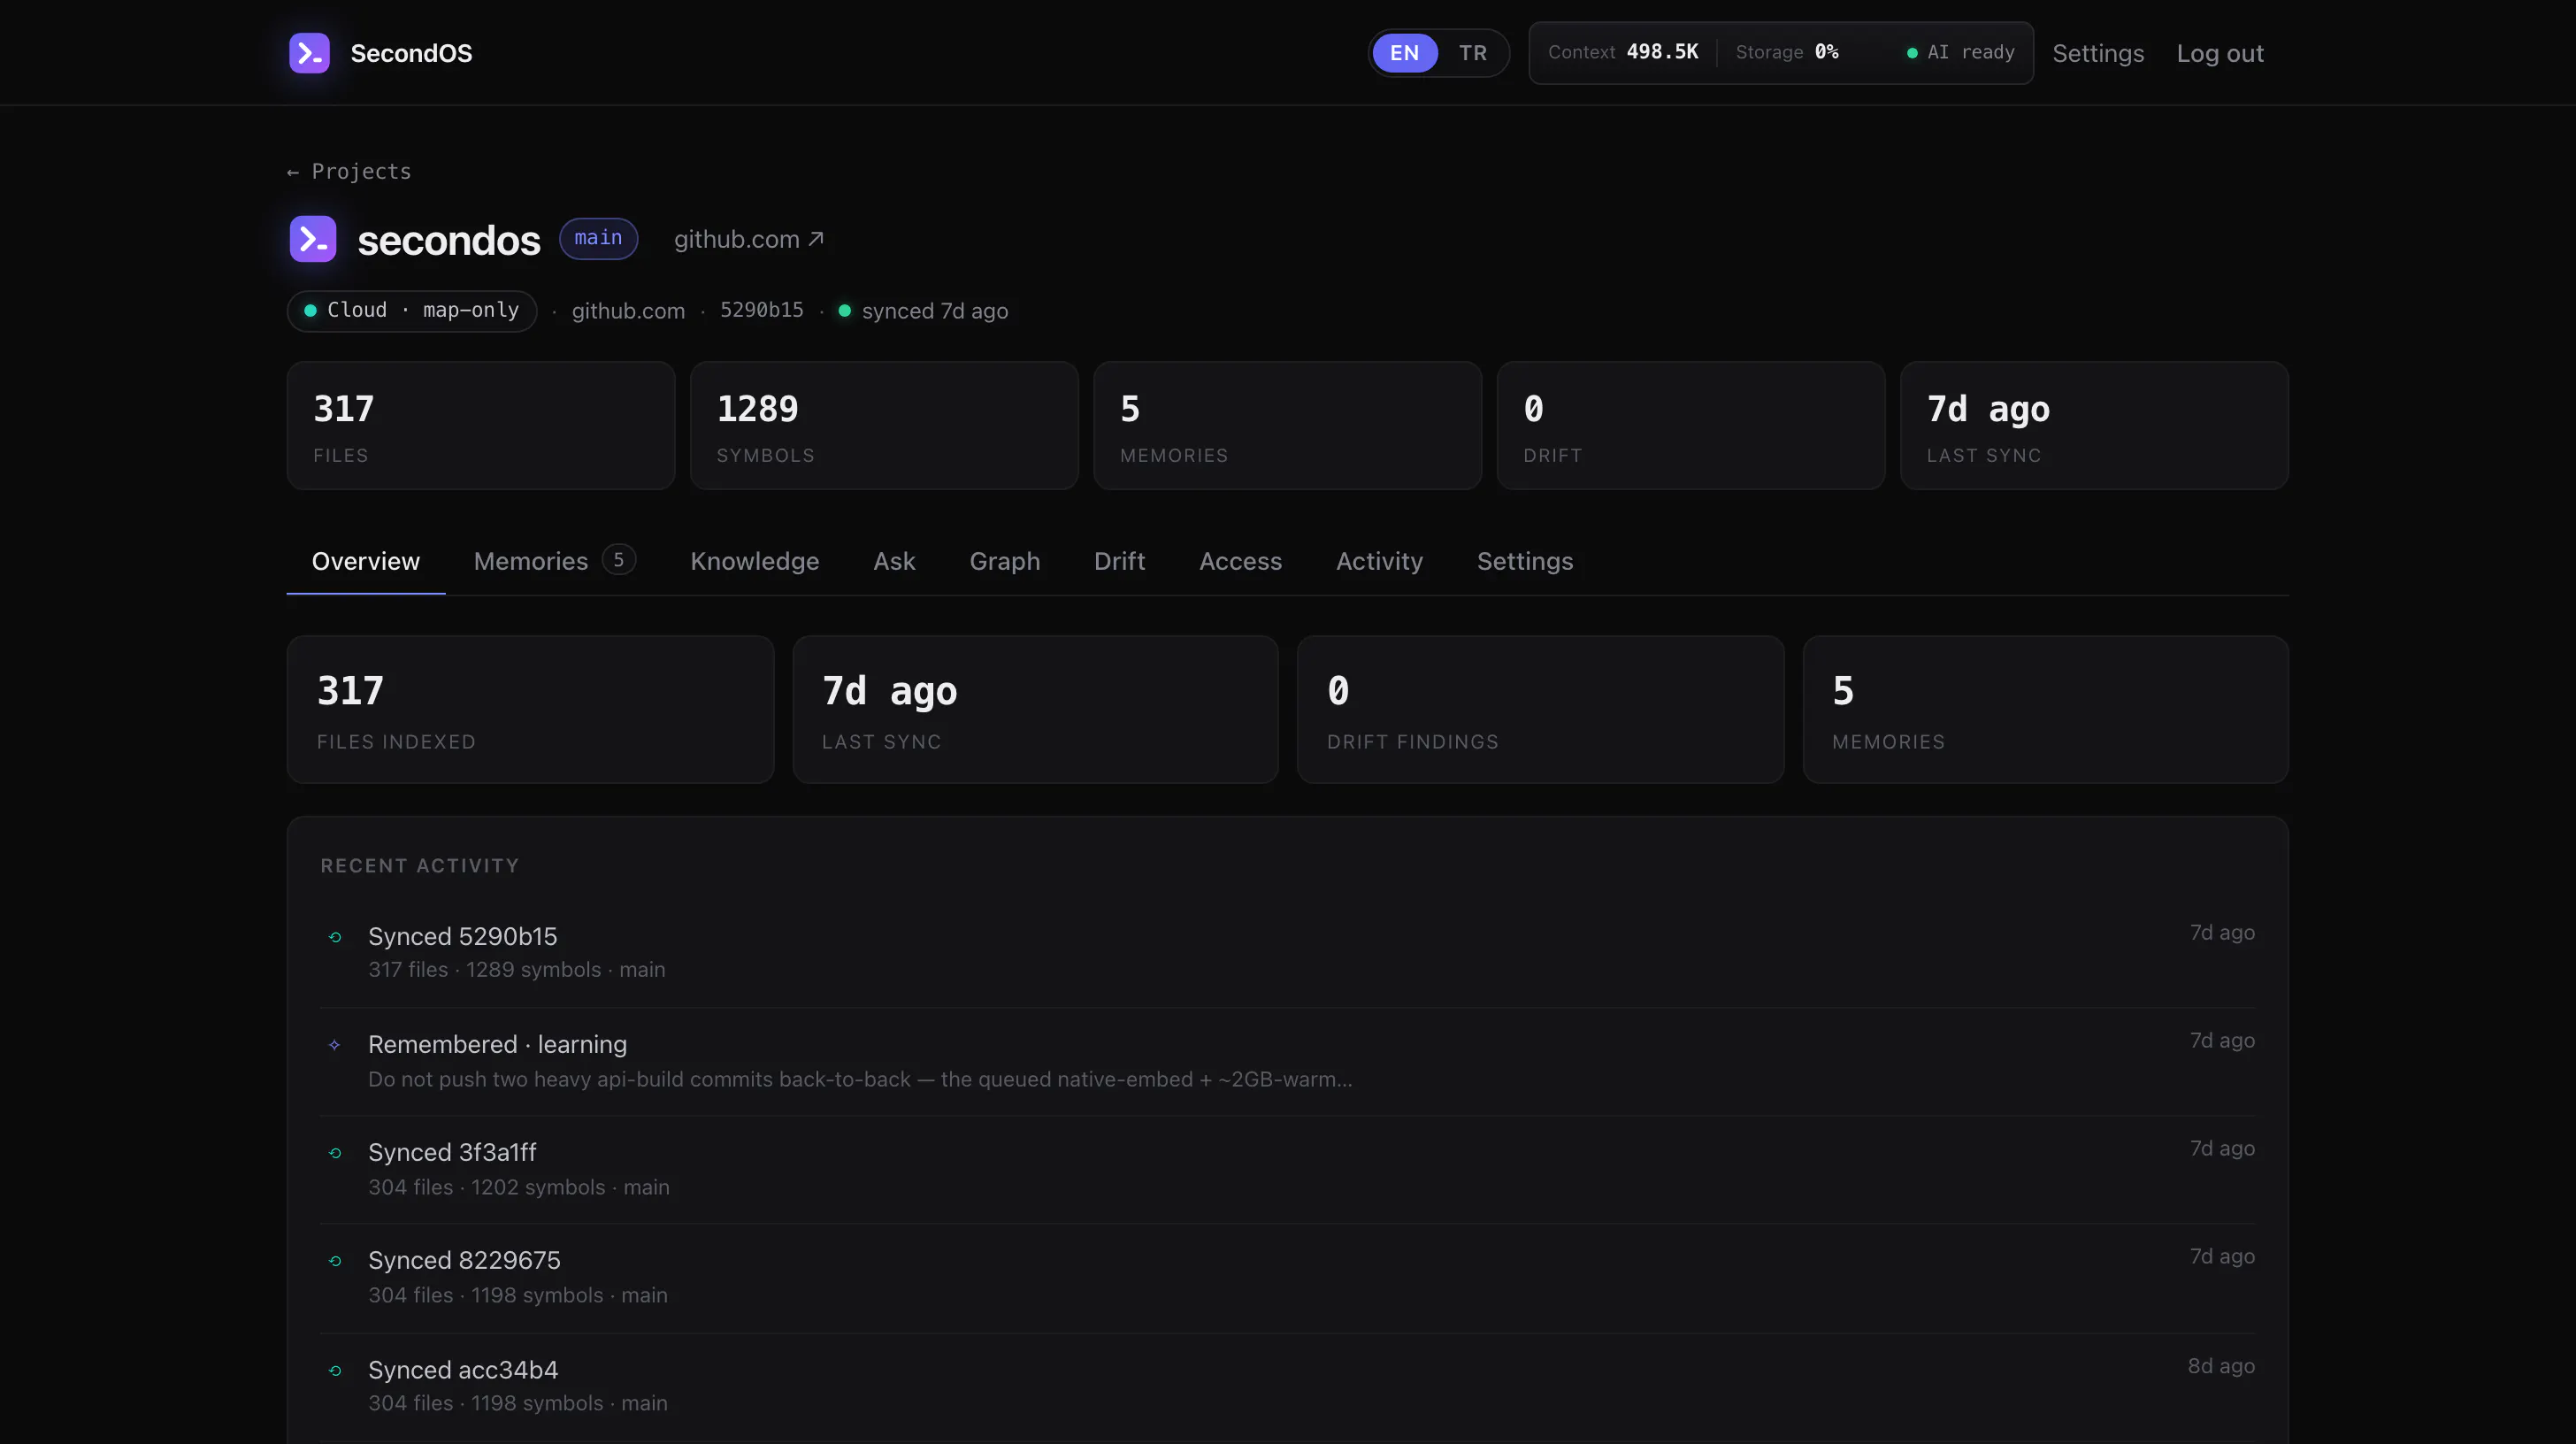This screenshot has width=2576, height=1444.
Task: Click the Storage 0% indicator
Action: pyautogui.click(x=1787, y=52)
